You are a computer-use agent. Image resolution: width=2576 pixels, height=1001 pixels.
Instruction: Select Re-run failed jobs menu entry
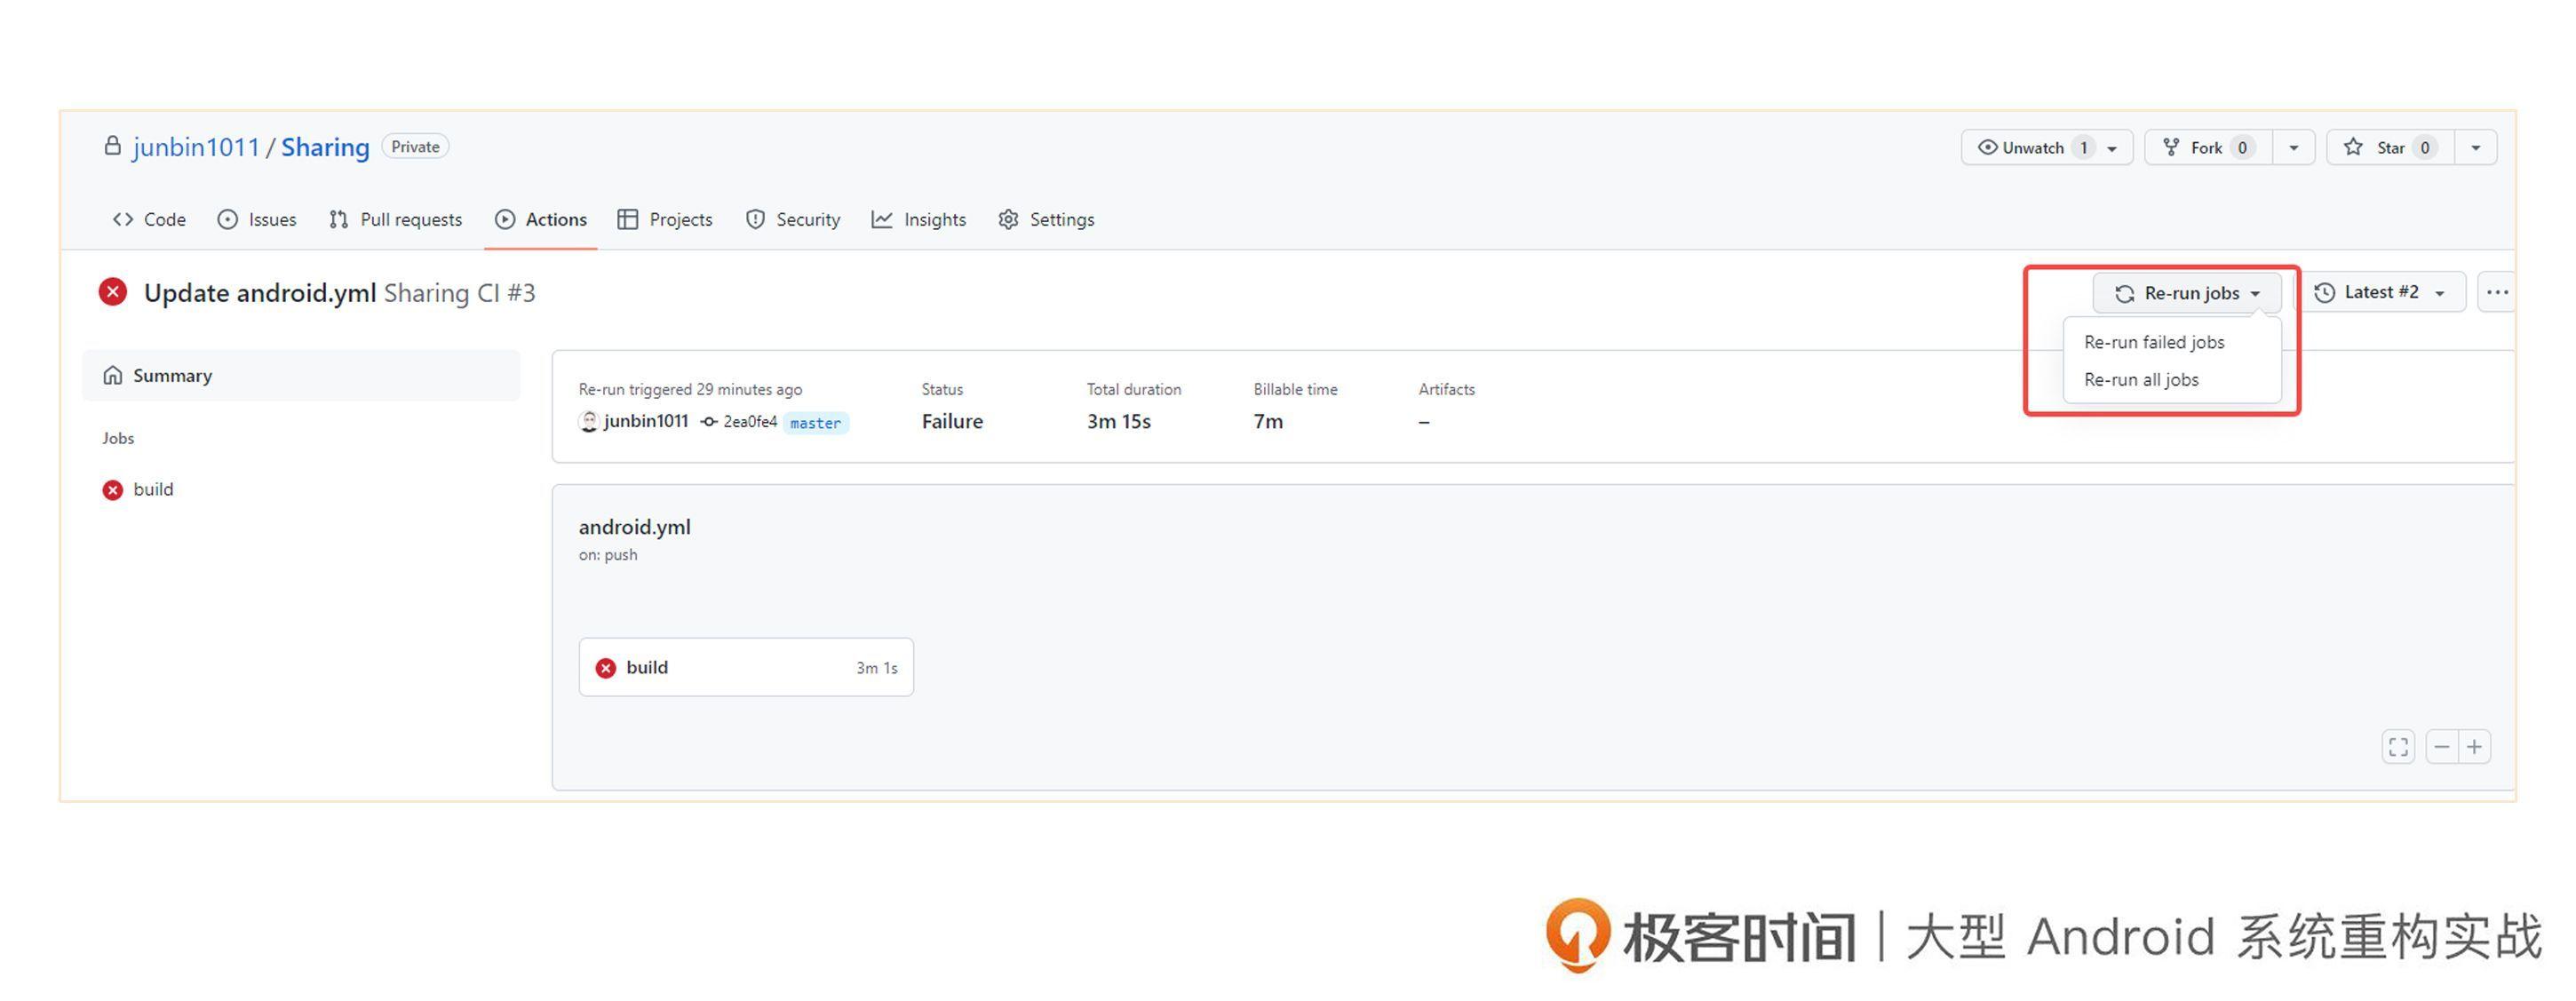tap(2154, 342)
